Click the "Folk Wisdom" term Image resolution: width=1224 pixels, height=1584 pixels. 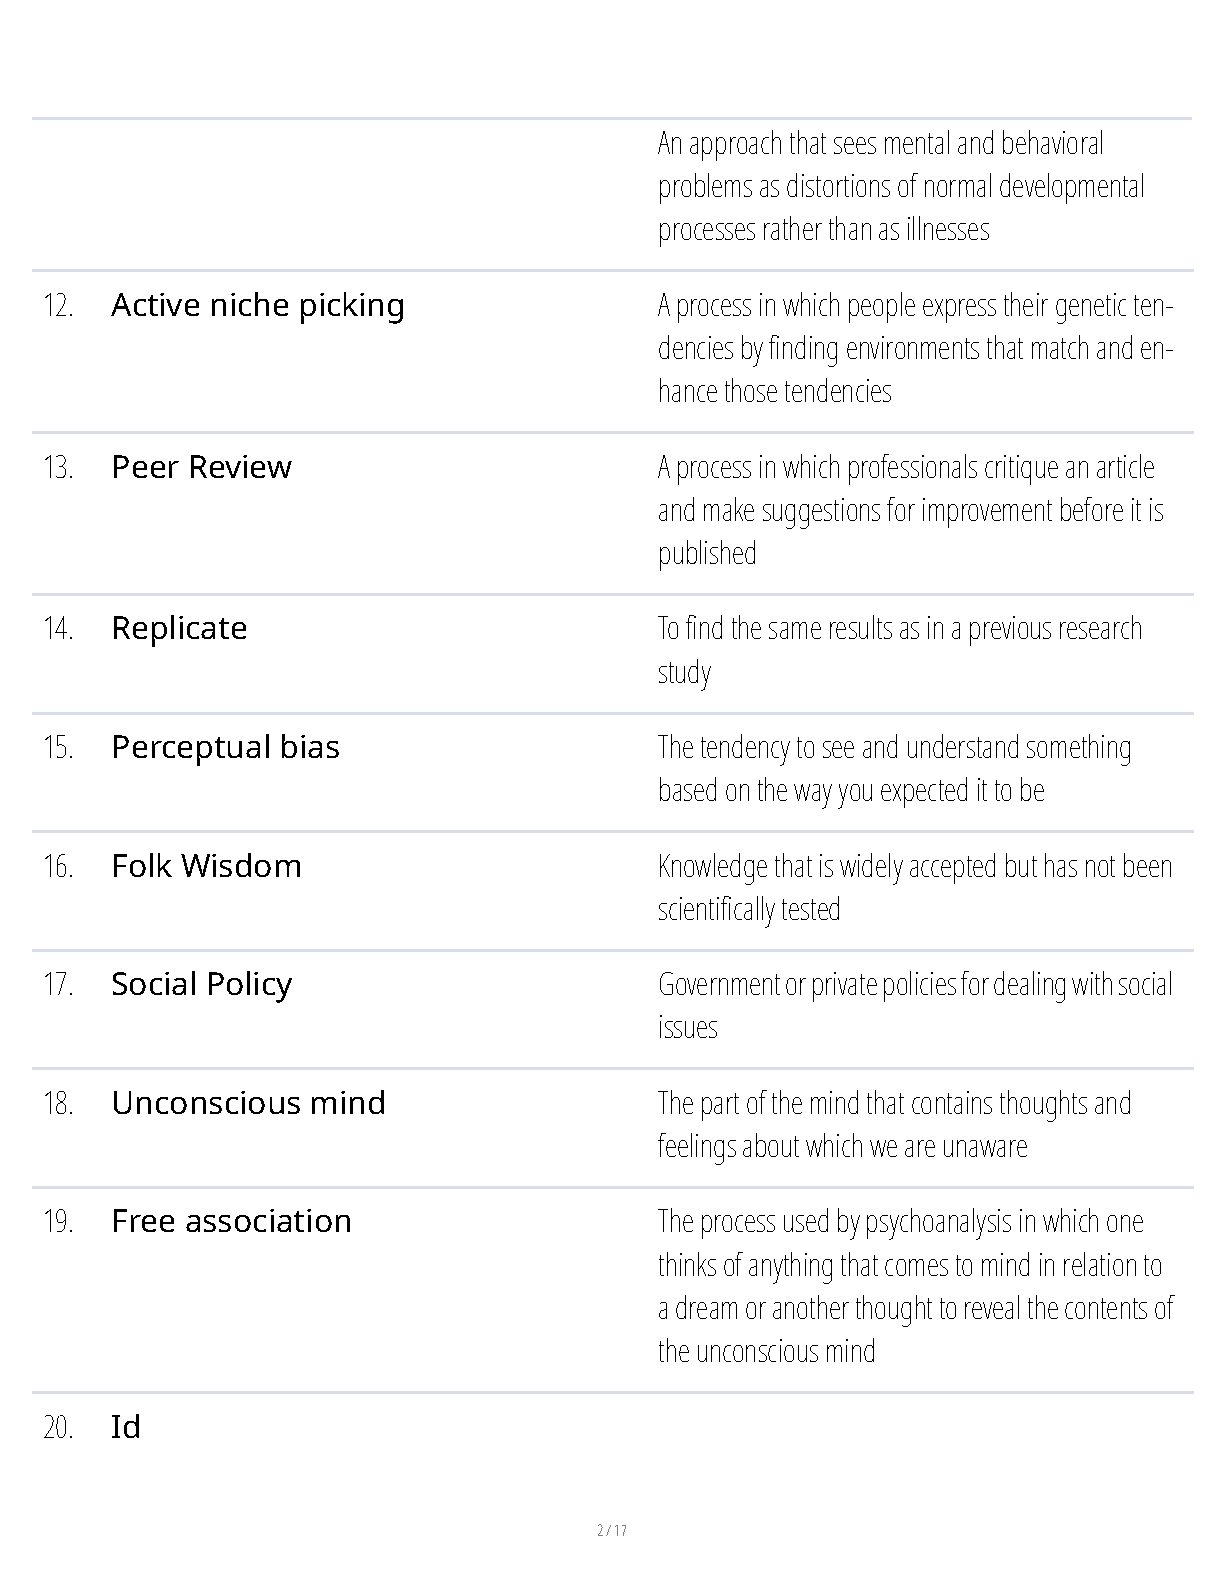pyautogui.click(x=206, y=866)
